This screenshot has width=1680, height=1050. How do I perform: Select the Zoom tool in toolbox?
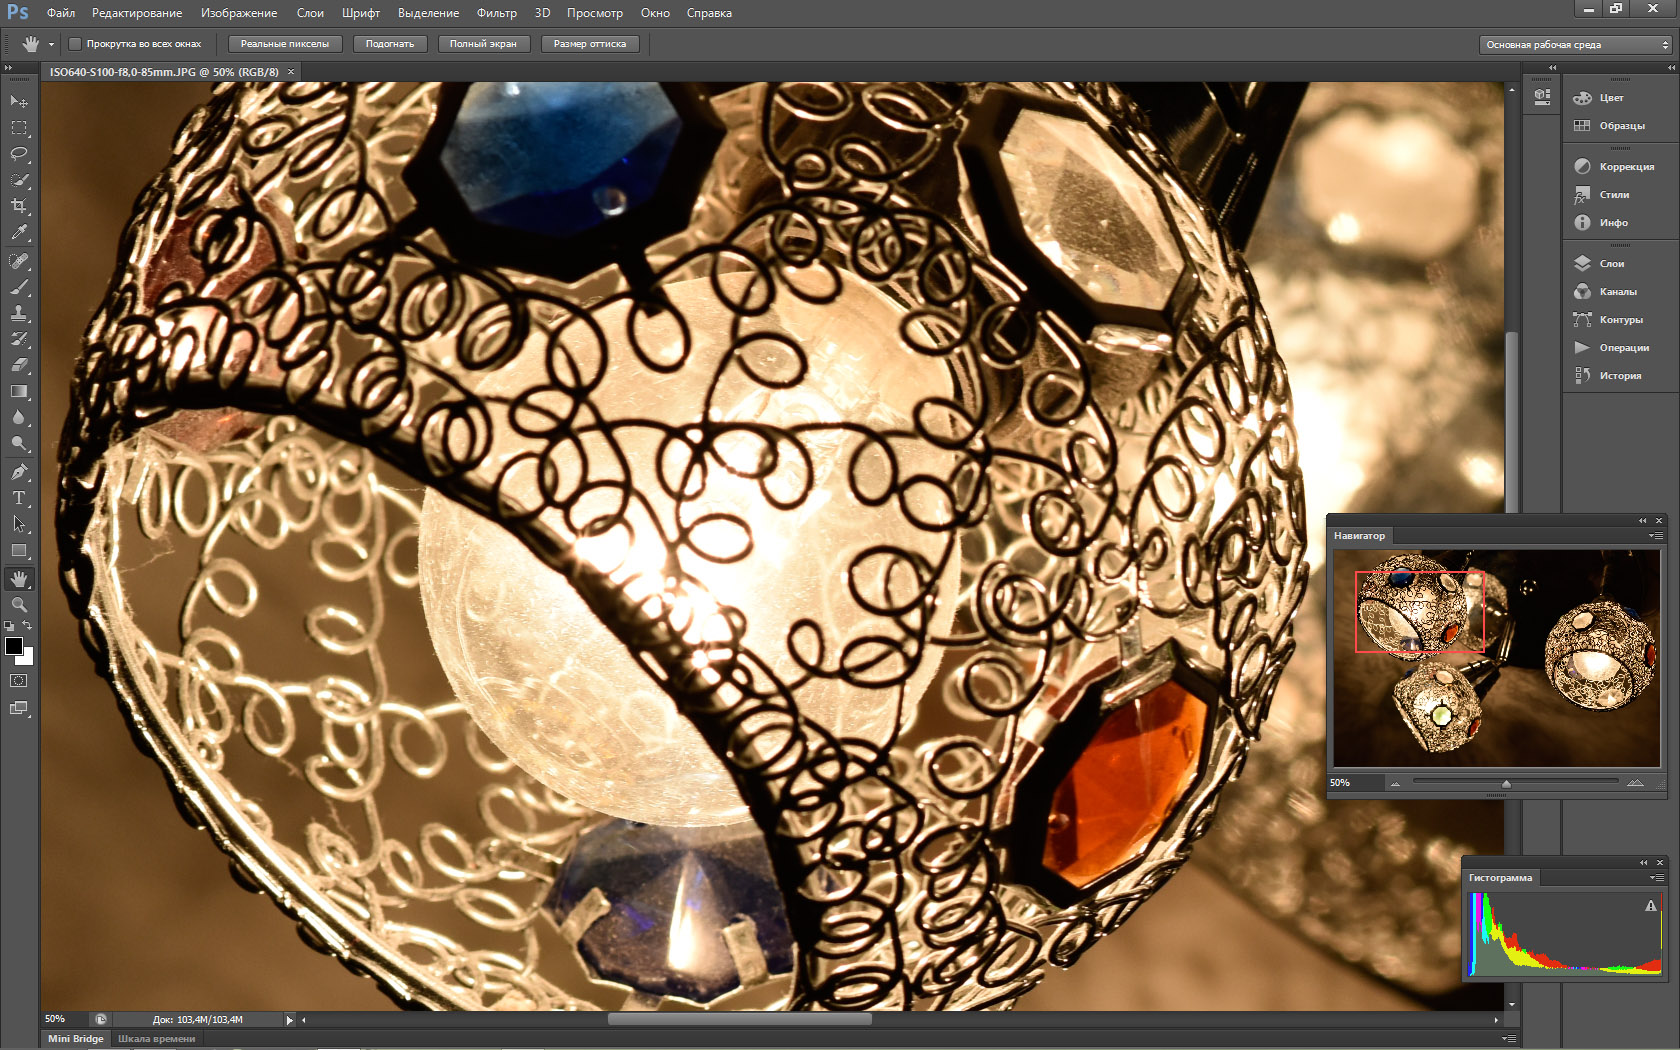[19, 605]
